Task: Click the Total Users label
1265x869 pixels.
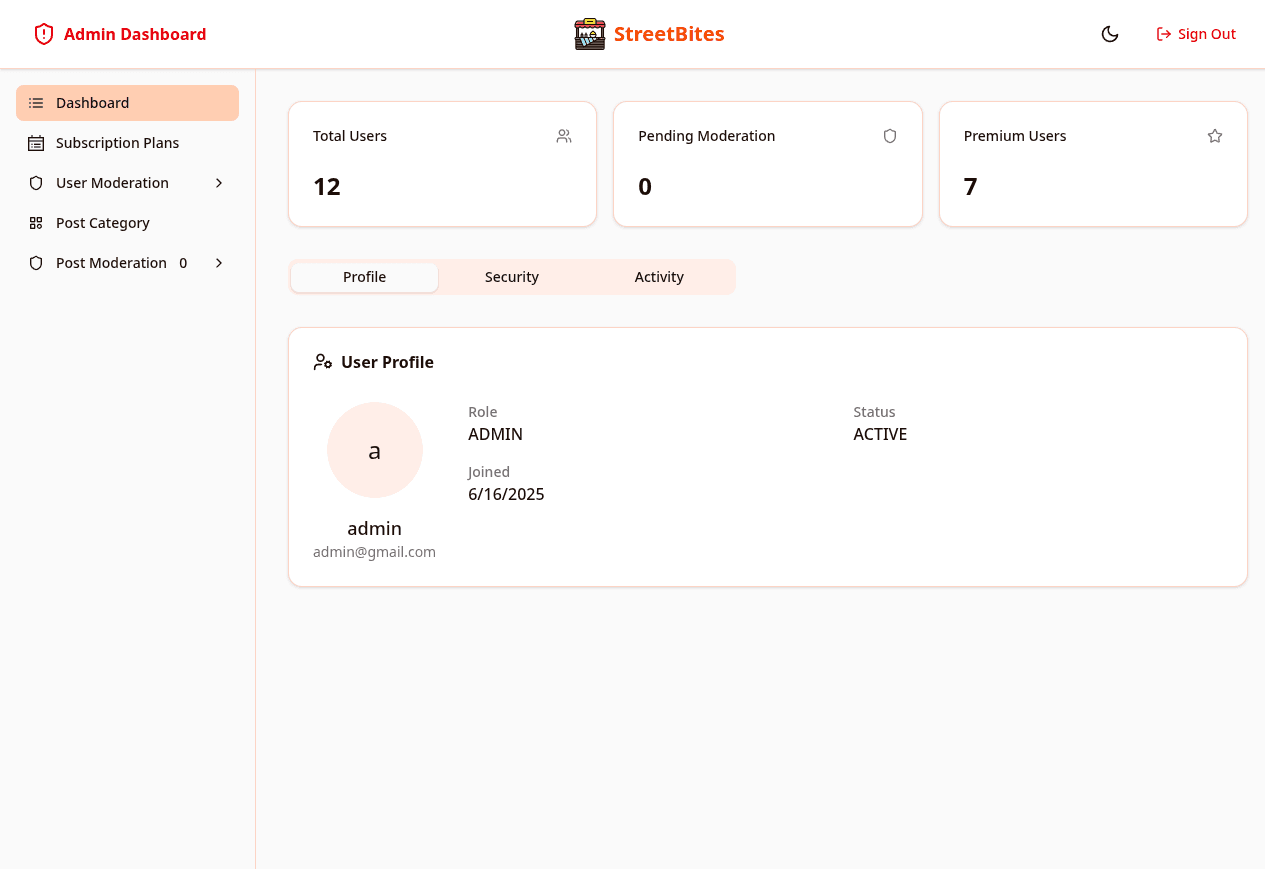Action: (350, 136)
